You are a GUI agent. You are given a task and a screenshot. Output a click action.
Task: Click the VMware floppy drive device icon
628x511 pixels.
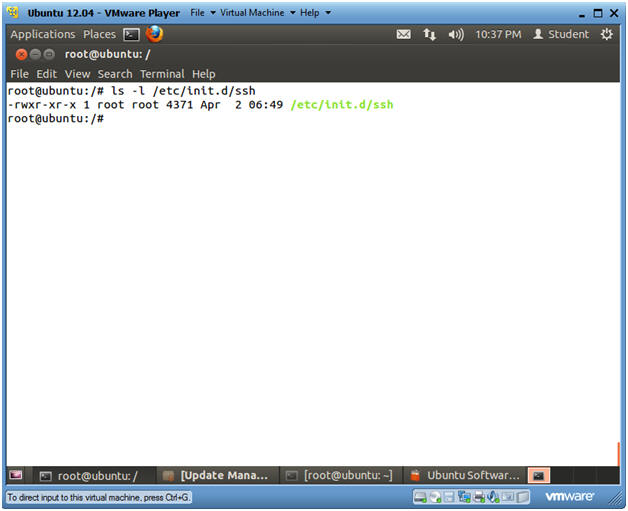pos(449,497)
